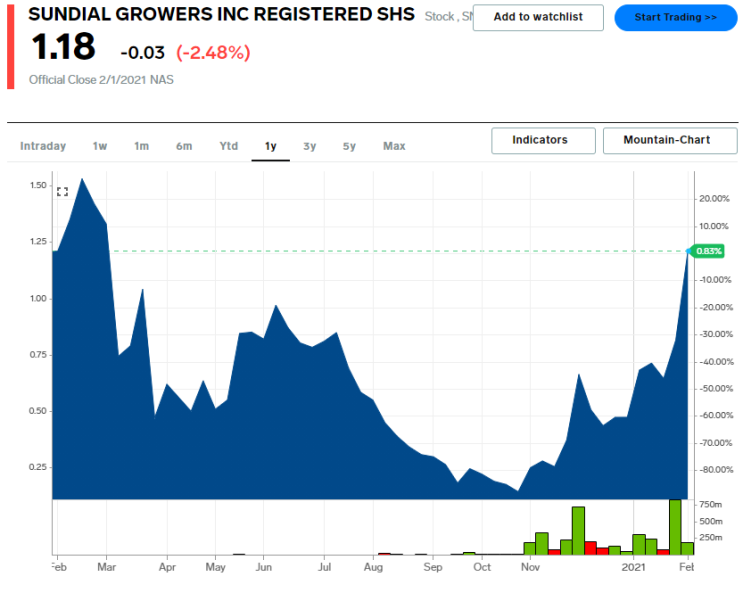Click the Oct x-axis label
743x593 pixels.
tap(482, 567)
